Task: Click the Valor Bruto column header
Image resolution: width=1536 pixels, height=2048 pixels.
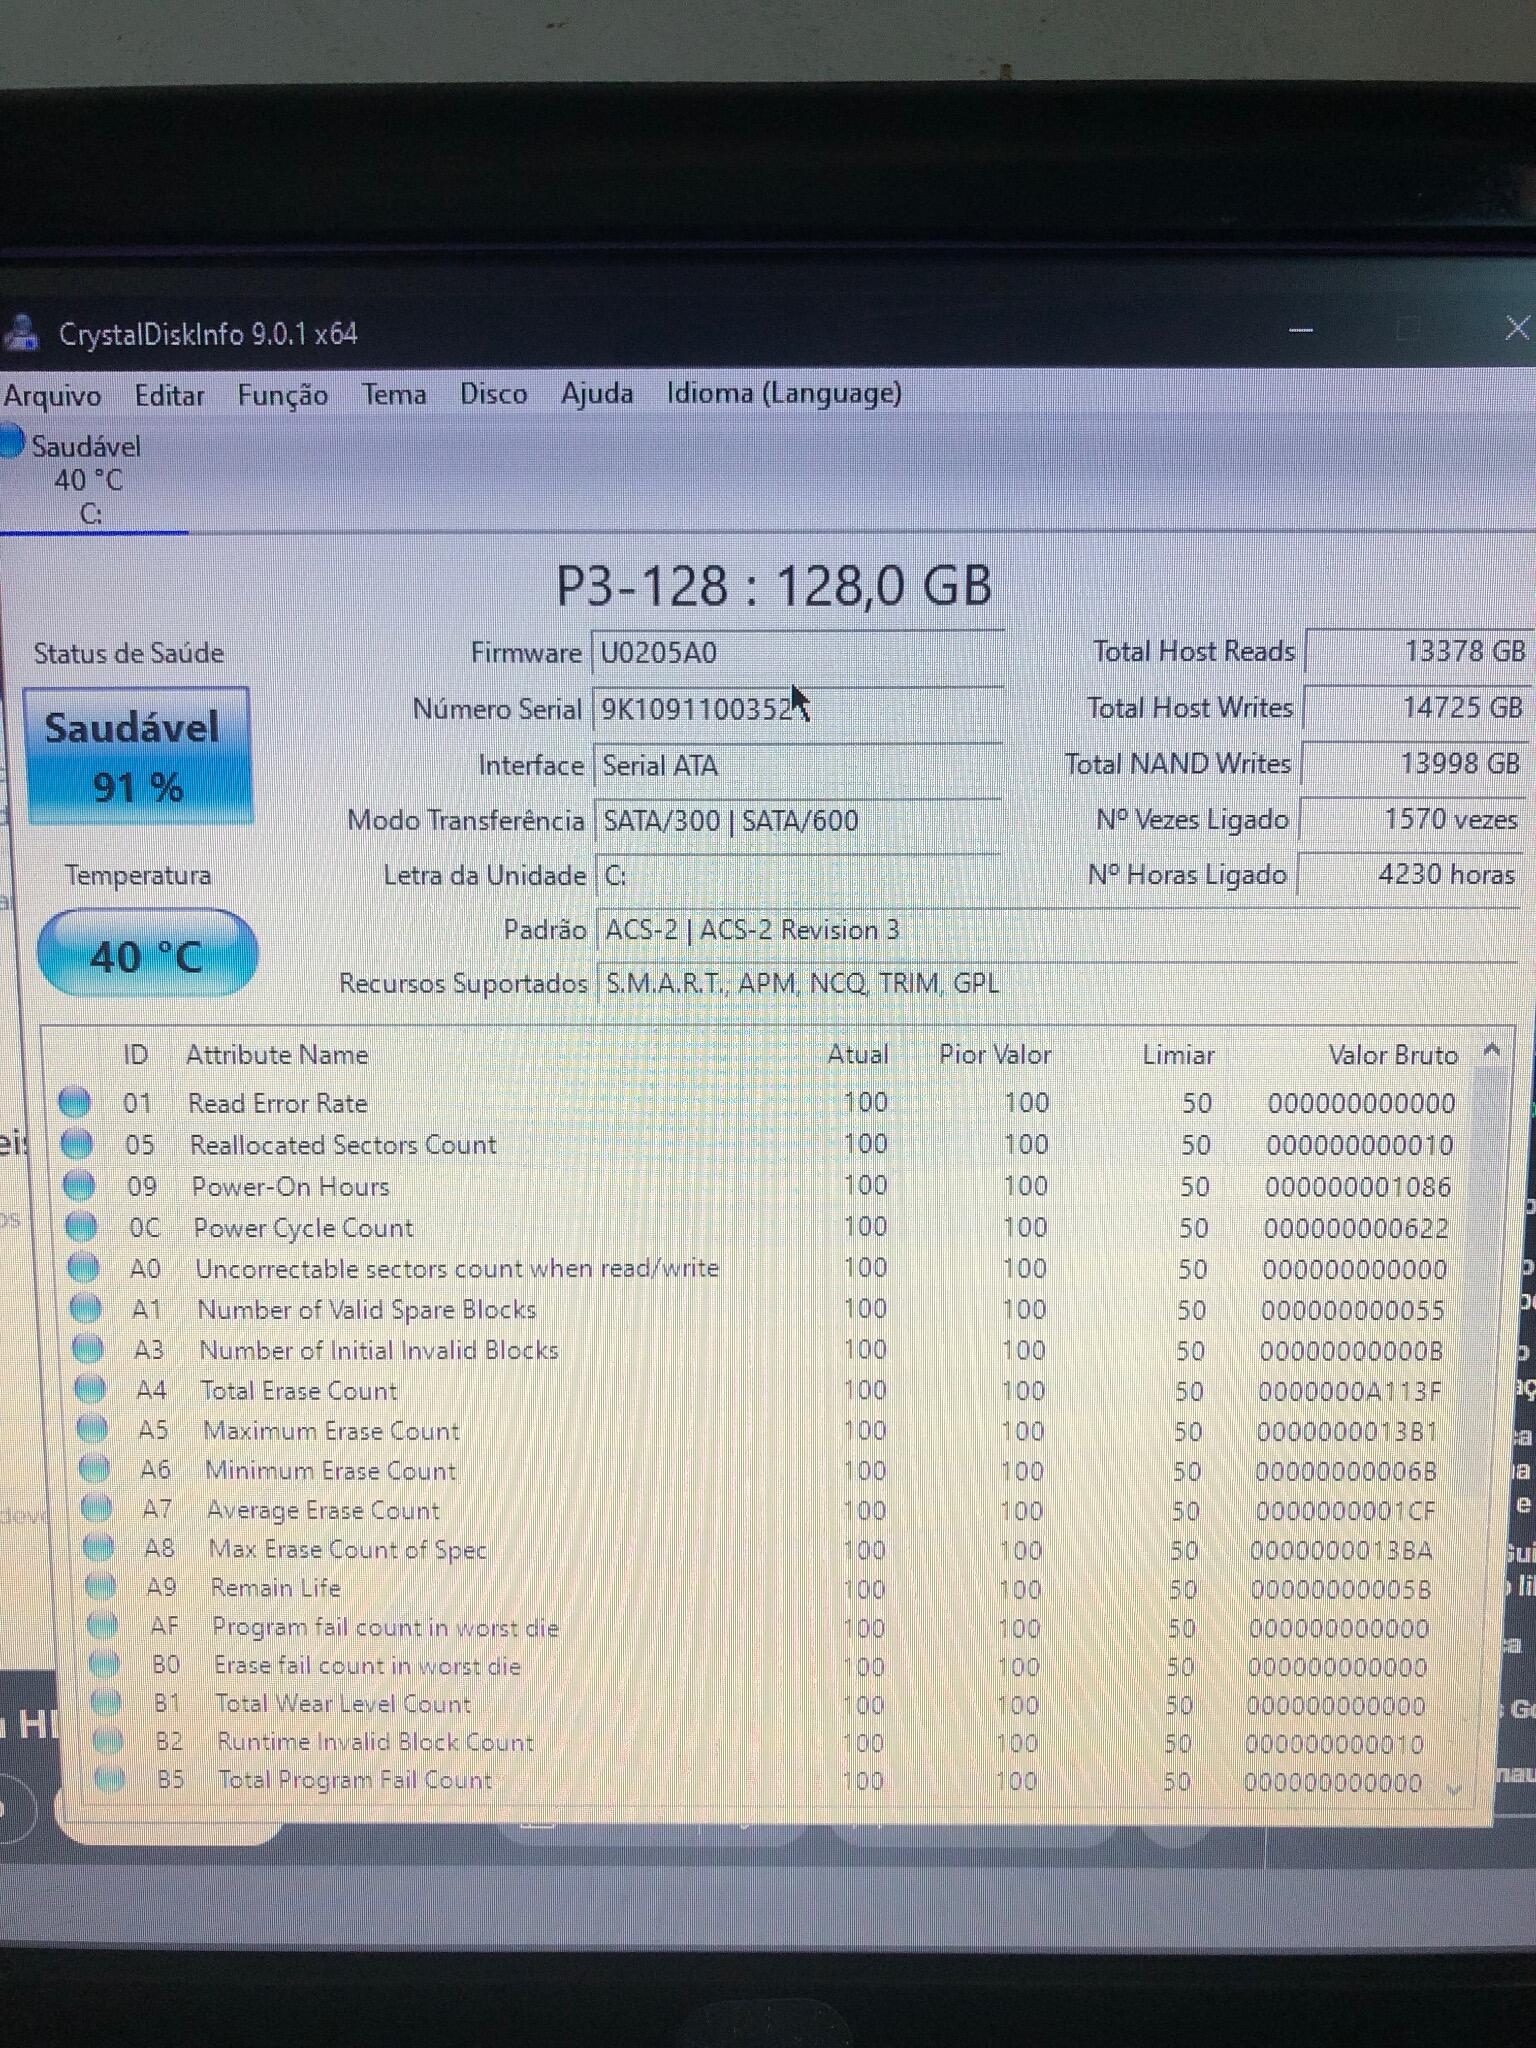Action: click(x=1392, y=1055)
